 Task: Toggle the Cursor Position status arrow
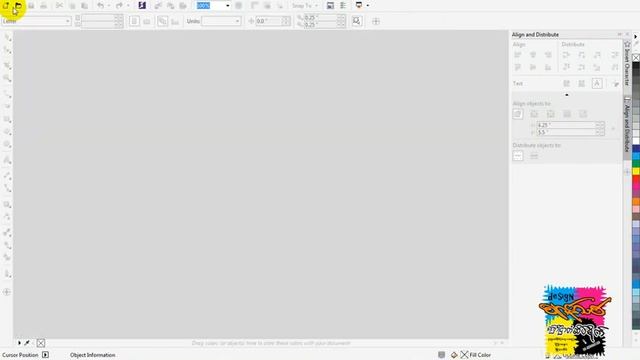click(x=45, y=355)
